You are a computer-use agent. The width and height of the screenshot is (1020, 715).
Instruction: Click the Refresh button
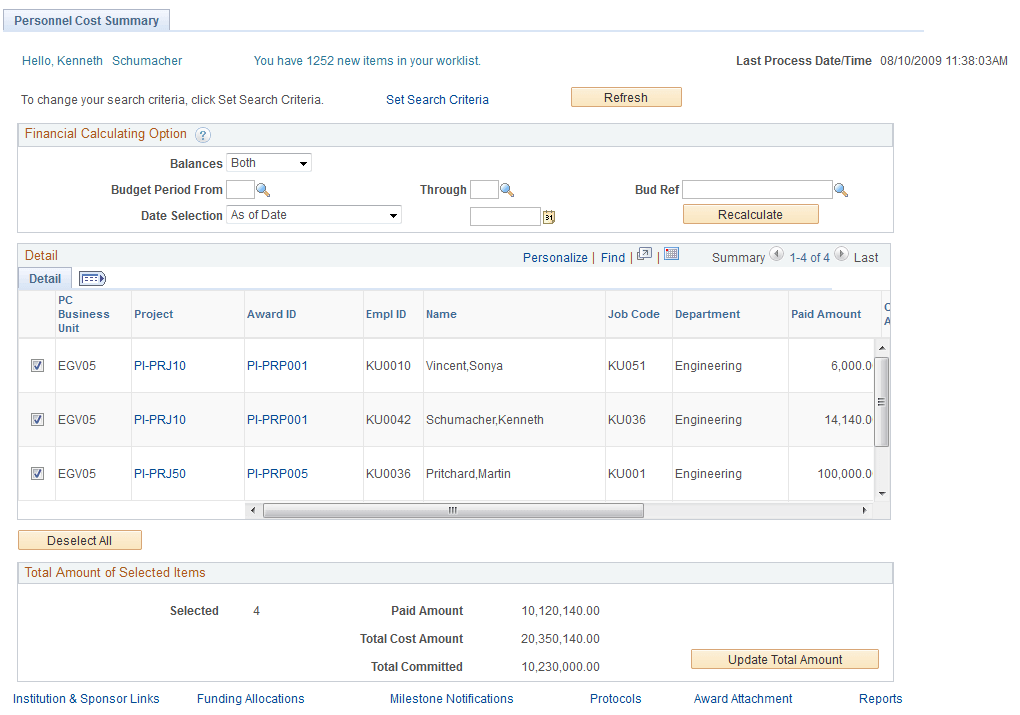(626, 97)
